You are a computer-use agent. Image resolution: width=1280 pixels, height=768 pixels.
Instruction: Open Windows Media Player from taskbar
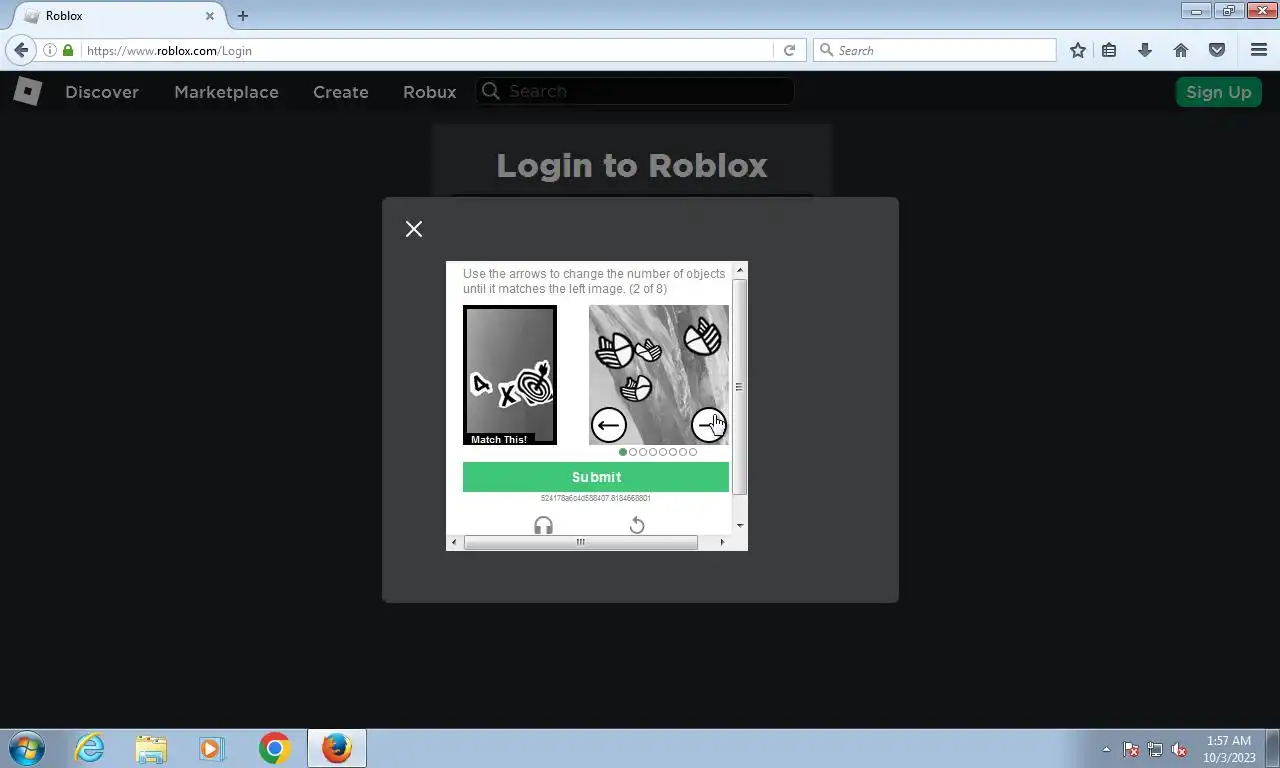(212, 748)
